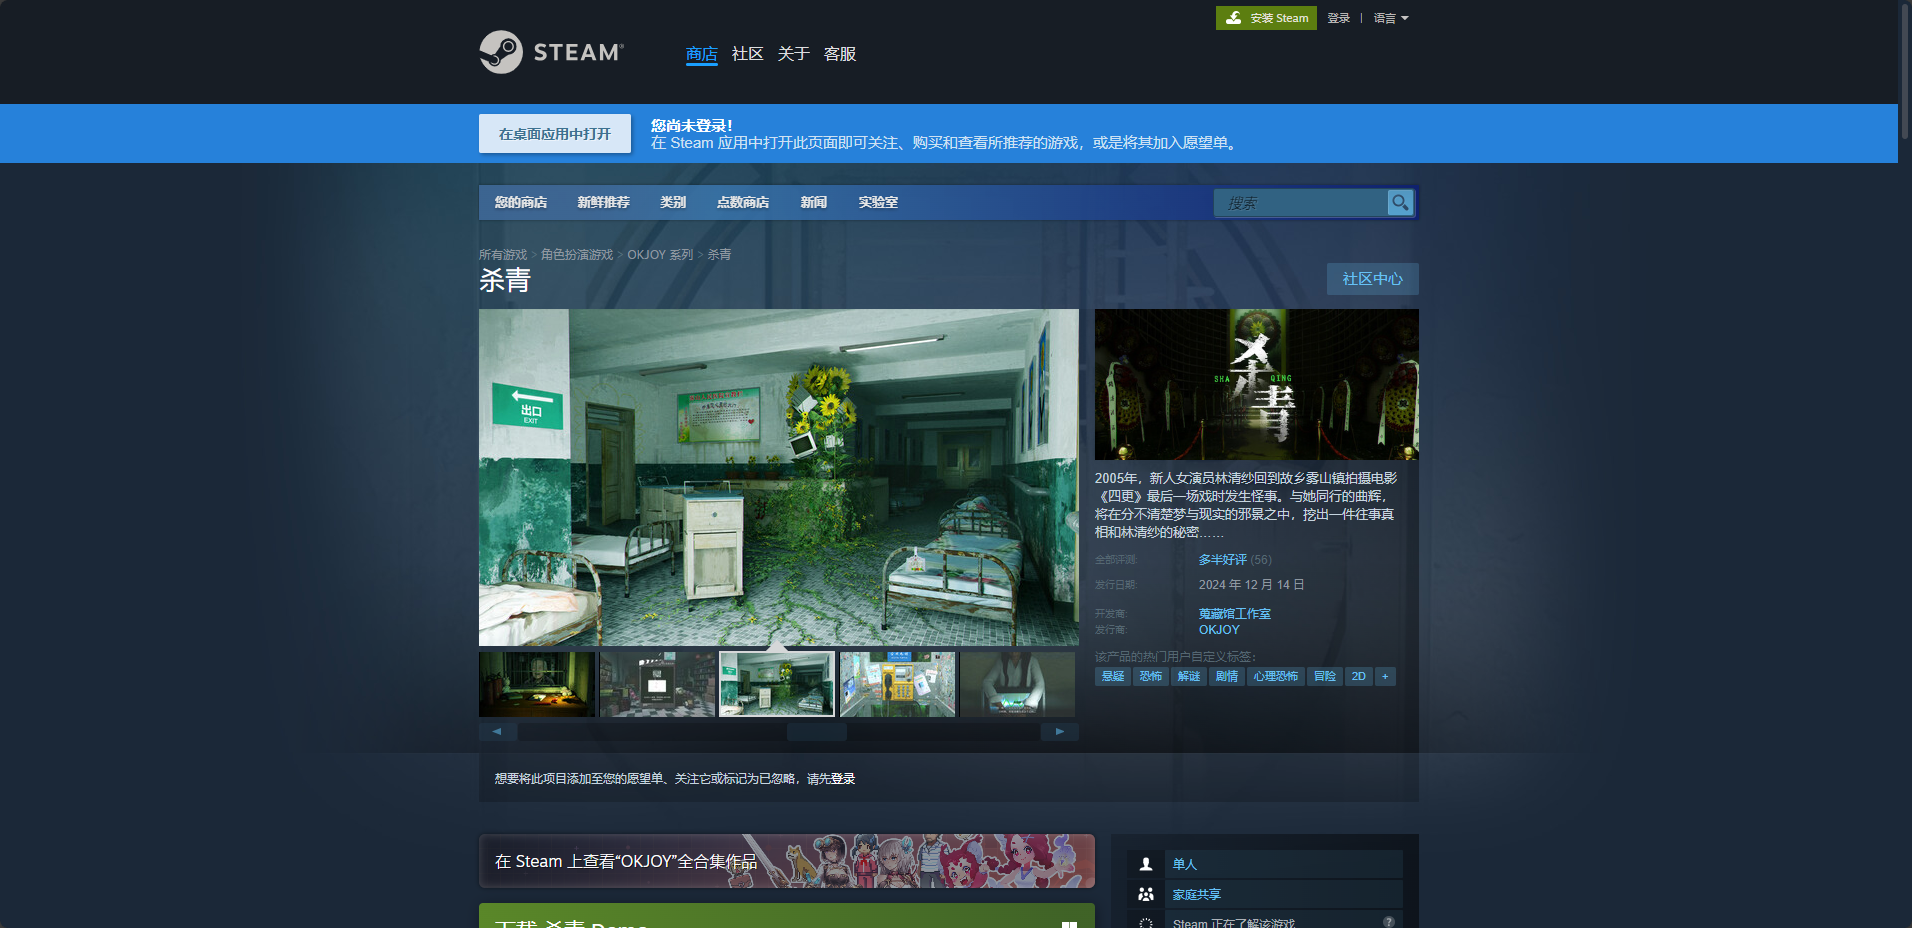This screenshot has width=1912, height=928.
Task: Click the 剧情 tag
Action: pyautogui.click(x=1227, y=676)
